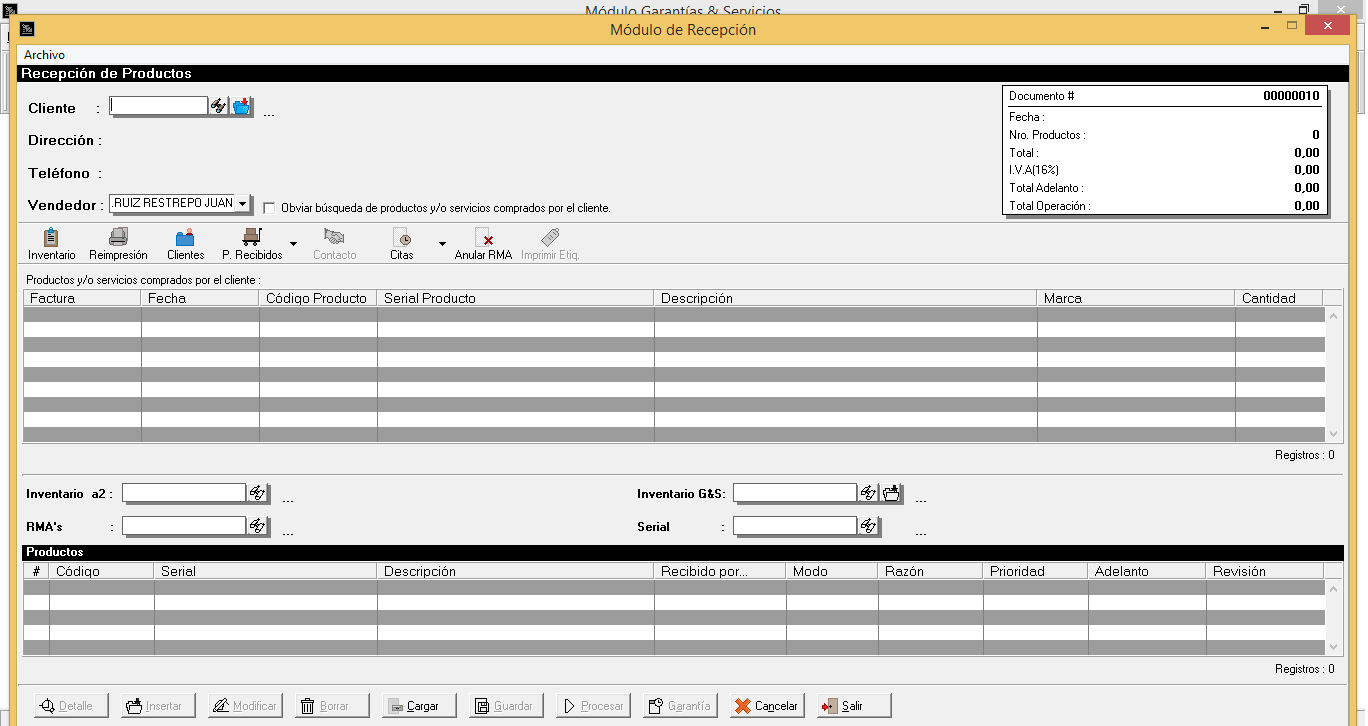
Task: Open the Citas calendar icon
Action: 401,238
